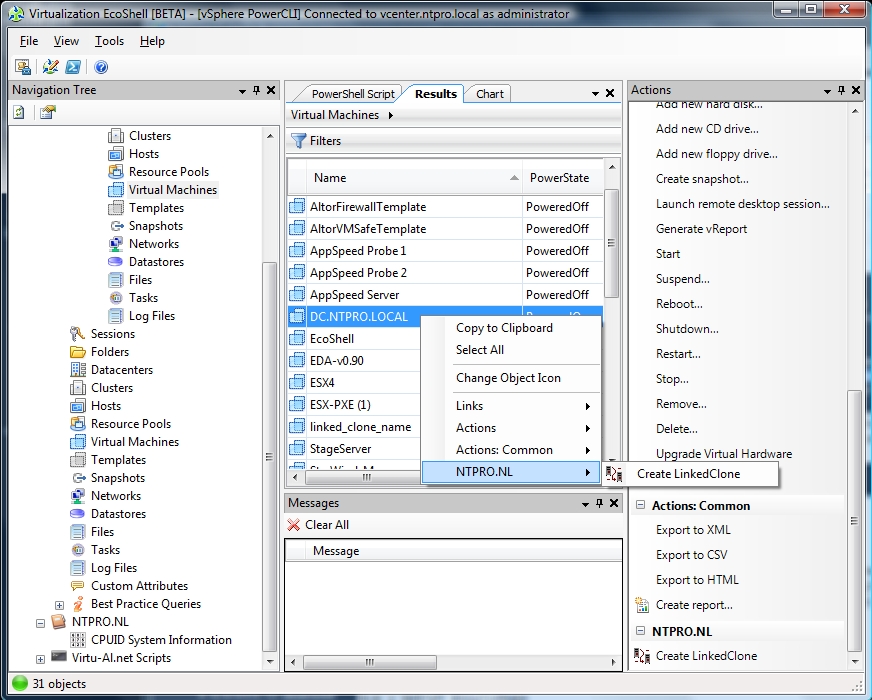The height and width of the screenshot is (700, 872).
Task: Open the Messages panel dropdown arrow
Action: click(x=585, y=504)
